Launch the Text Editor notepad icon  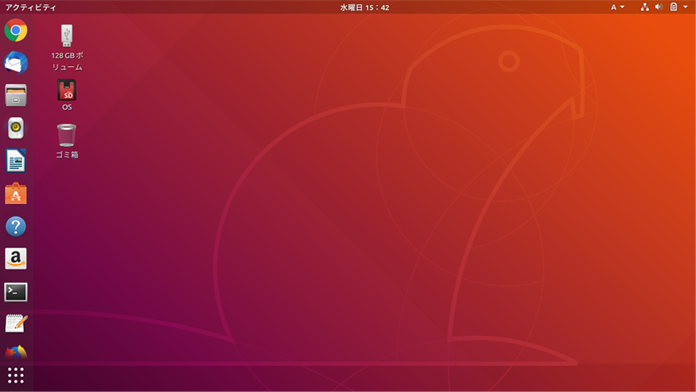[x=16, y=324]
